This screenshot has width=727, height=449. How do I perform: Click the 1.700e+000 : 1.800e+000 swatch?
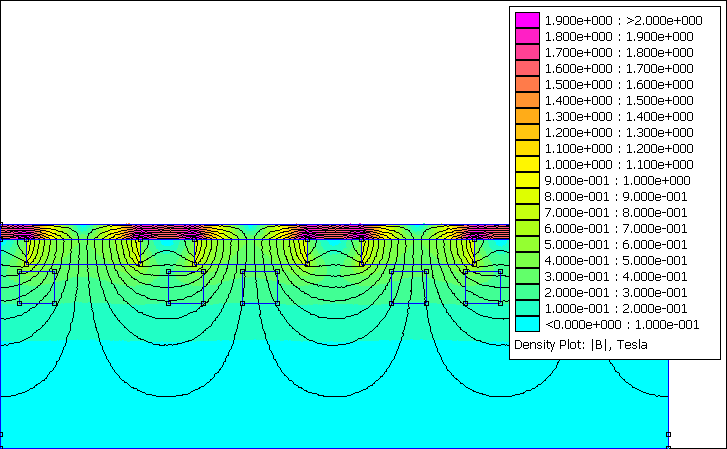[x=527, y=52]
